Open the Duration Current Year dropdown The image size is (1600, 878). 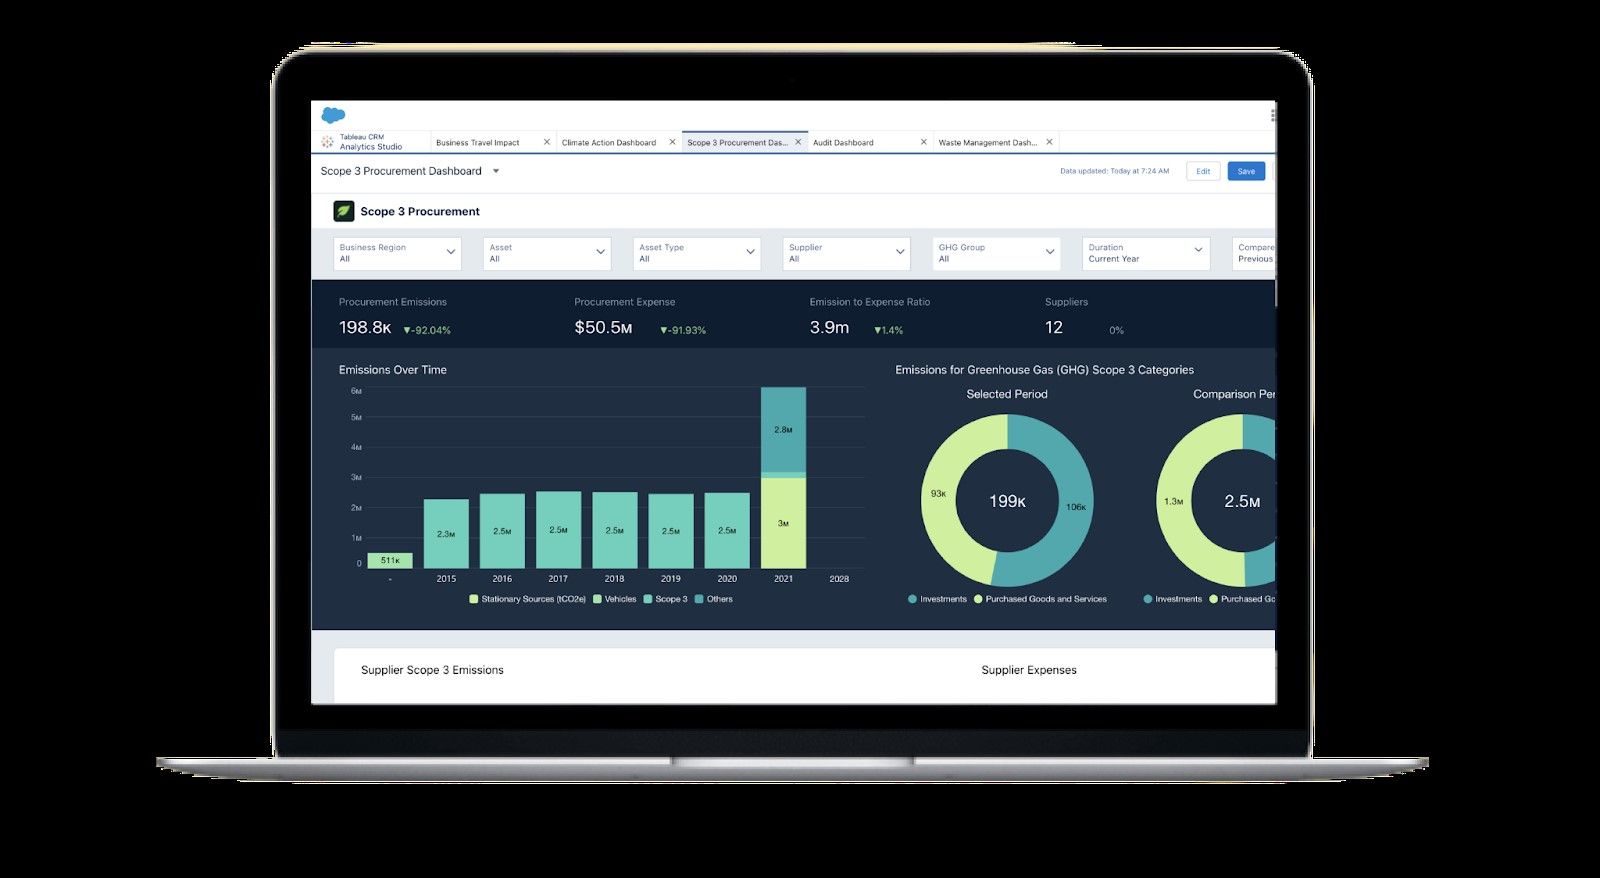pos(1146,253)
